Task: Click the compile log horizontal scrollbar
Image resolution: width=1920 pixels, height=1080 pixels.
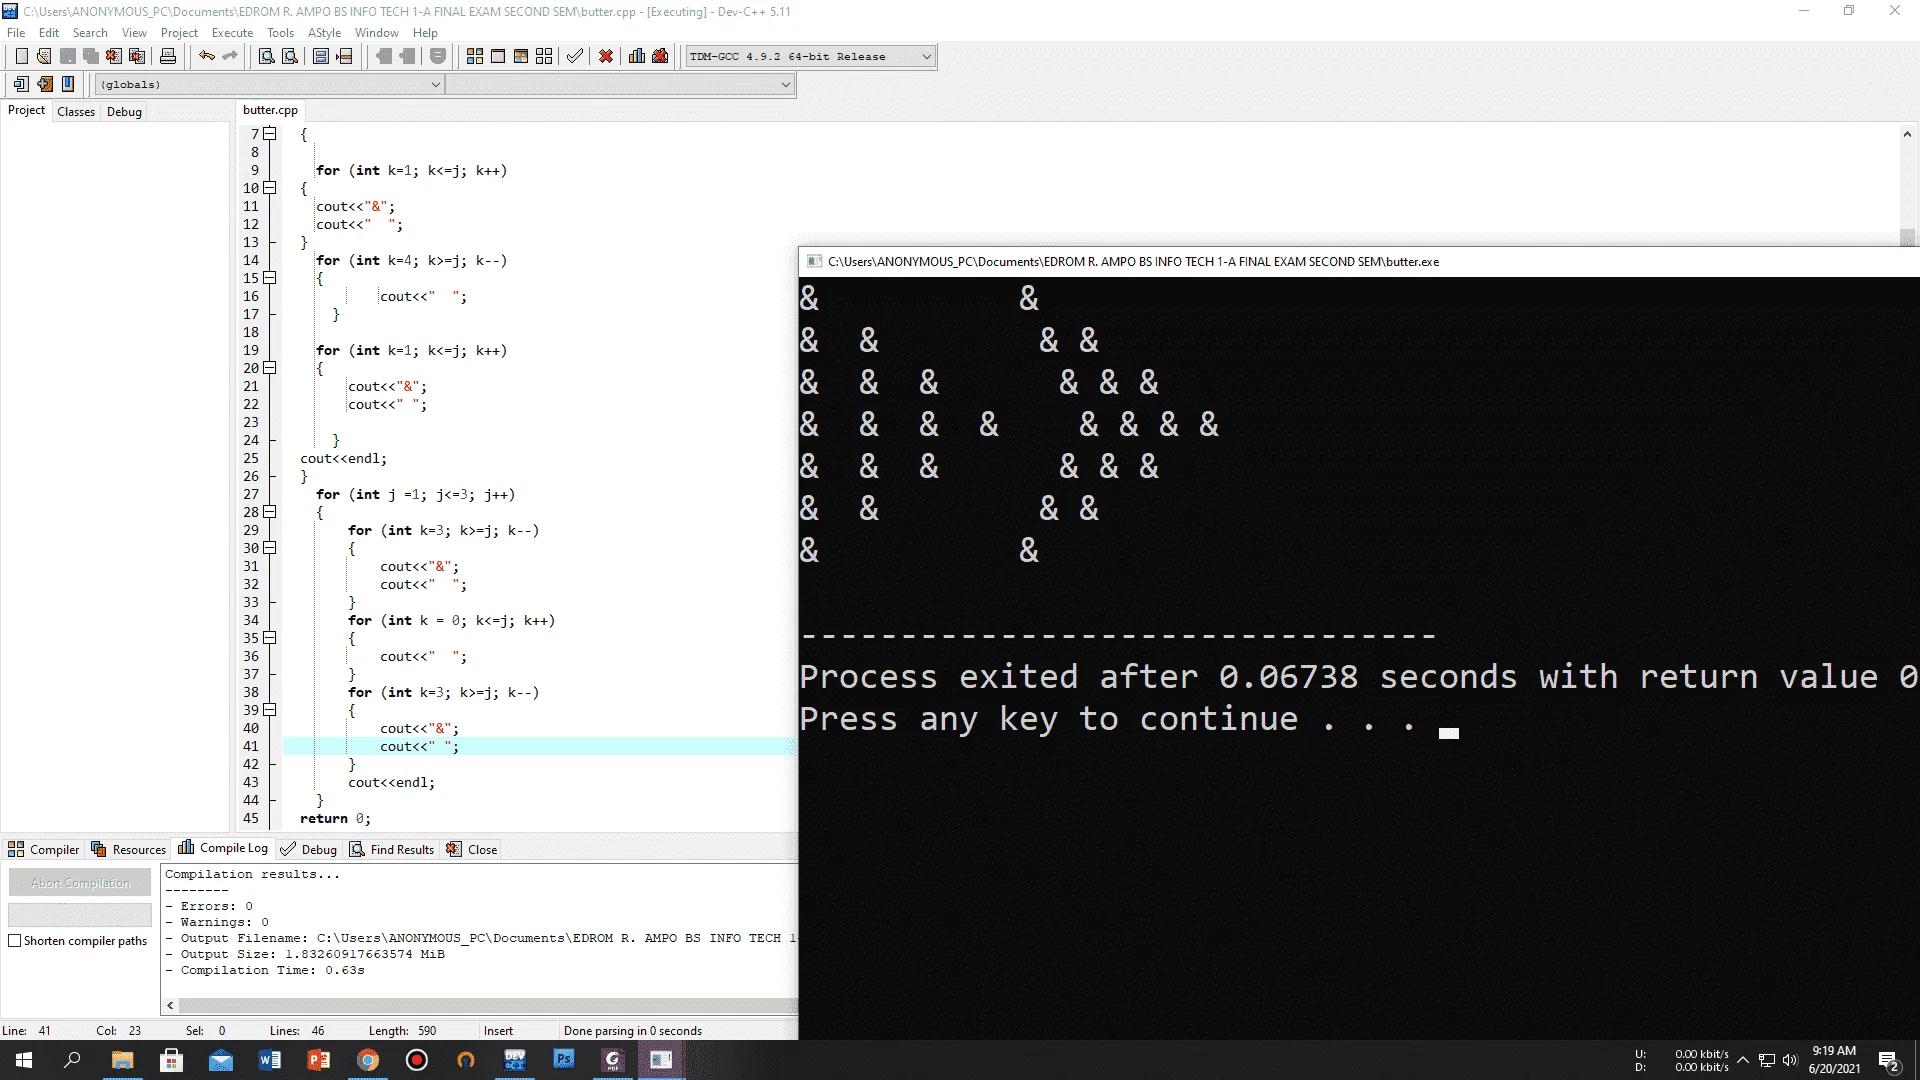Action: pos(487,1005)
